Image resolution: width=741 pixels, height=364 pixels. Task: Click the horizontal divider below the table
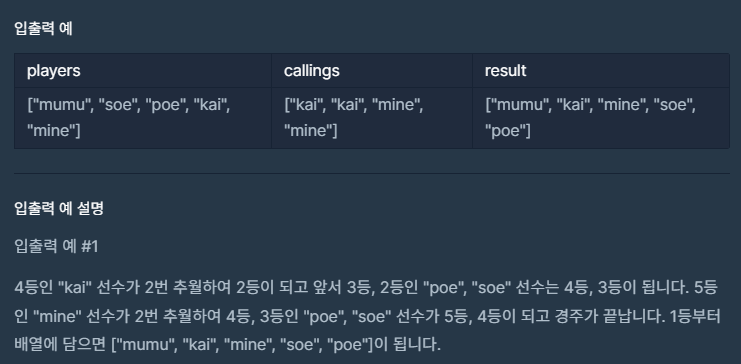coord(372,173)
